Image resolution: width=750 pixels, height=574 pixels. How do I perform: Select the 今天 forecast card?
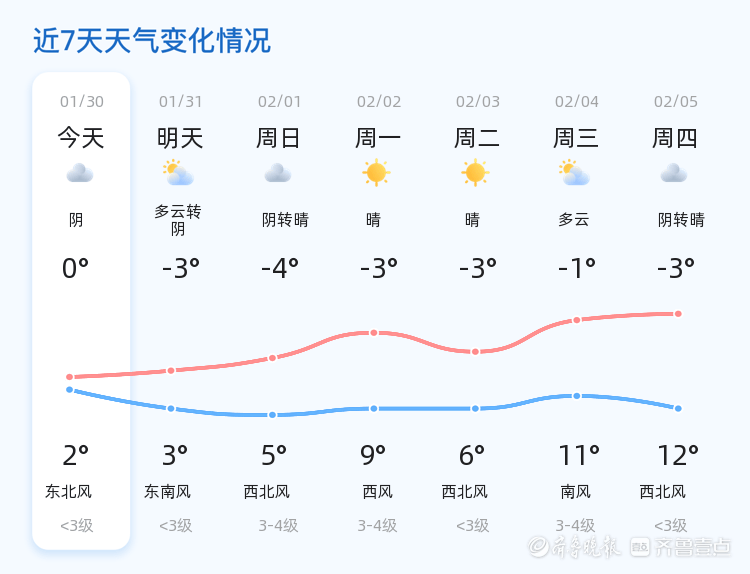tap(81, 310)
